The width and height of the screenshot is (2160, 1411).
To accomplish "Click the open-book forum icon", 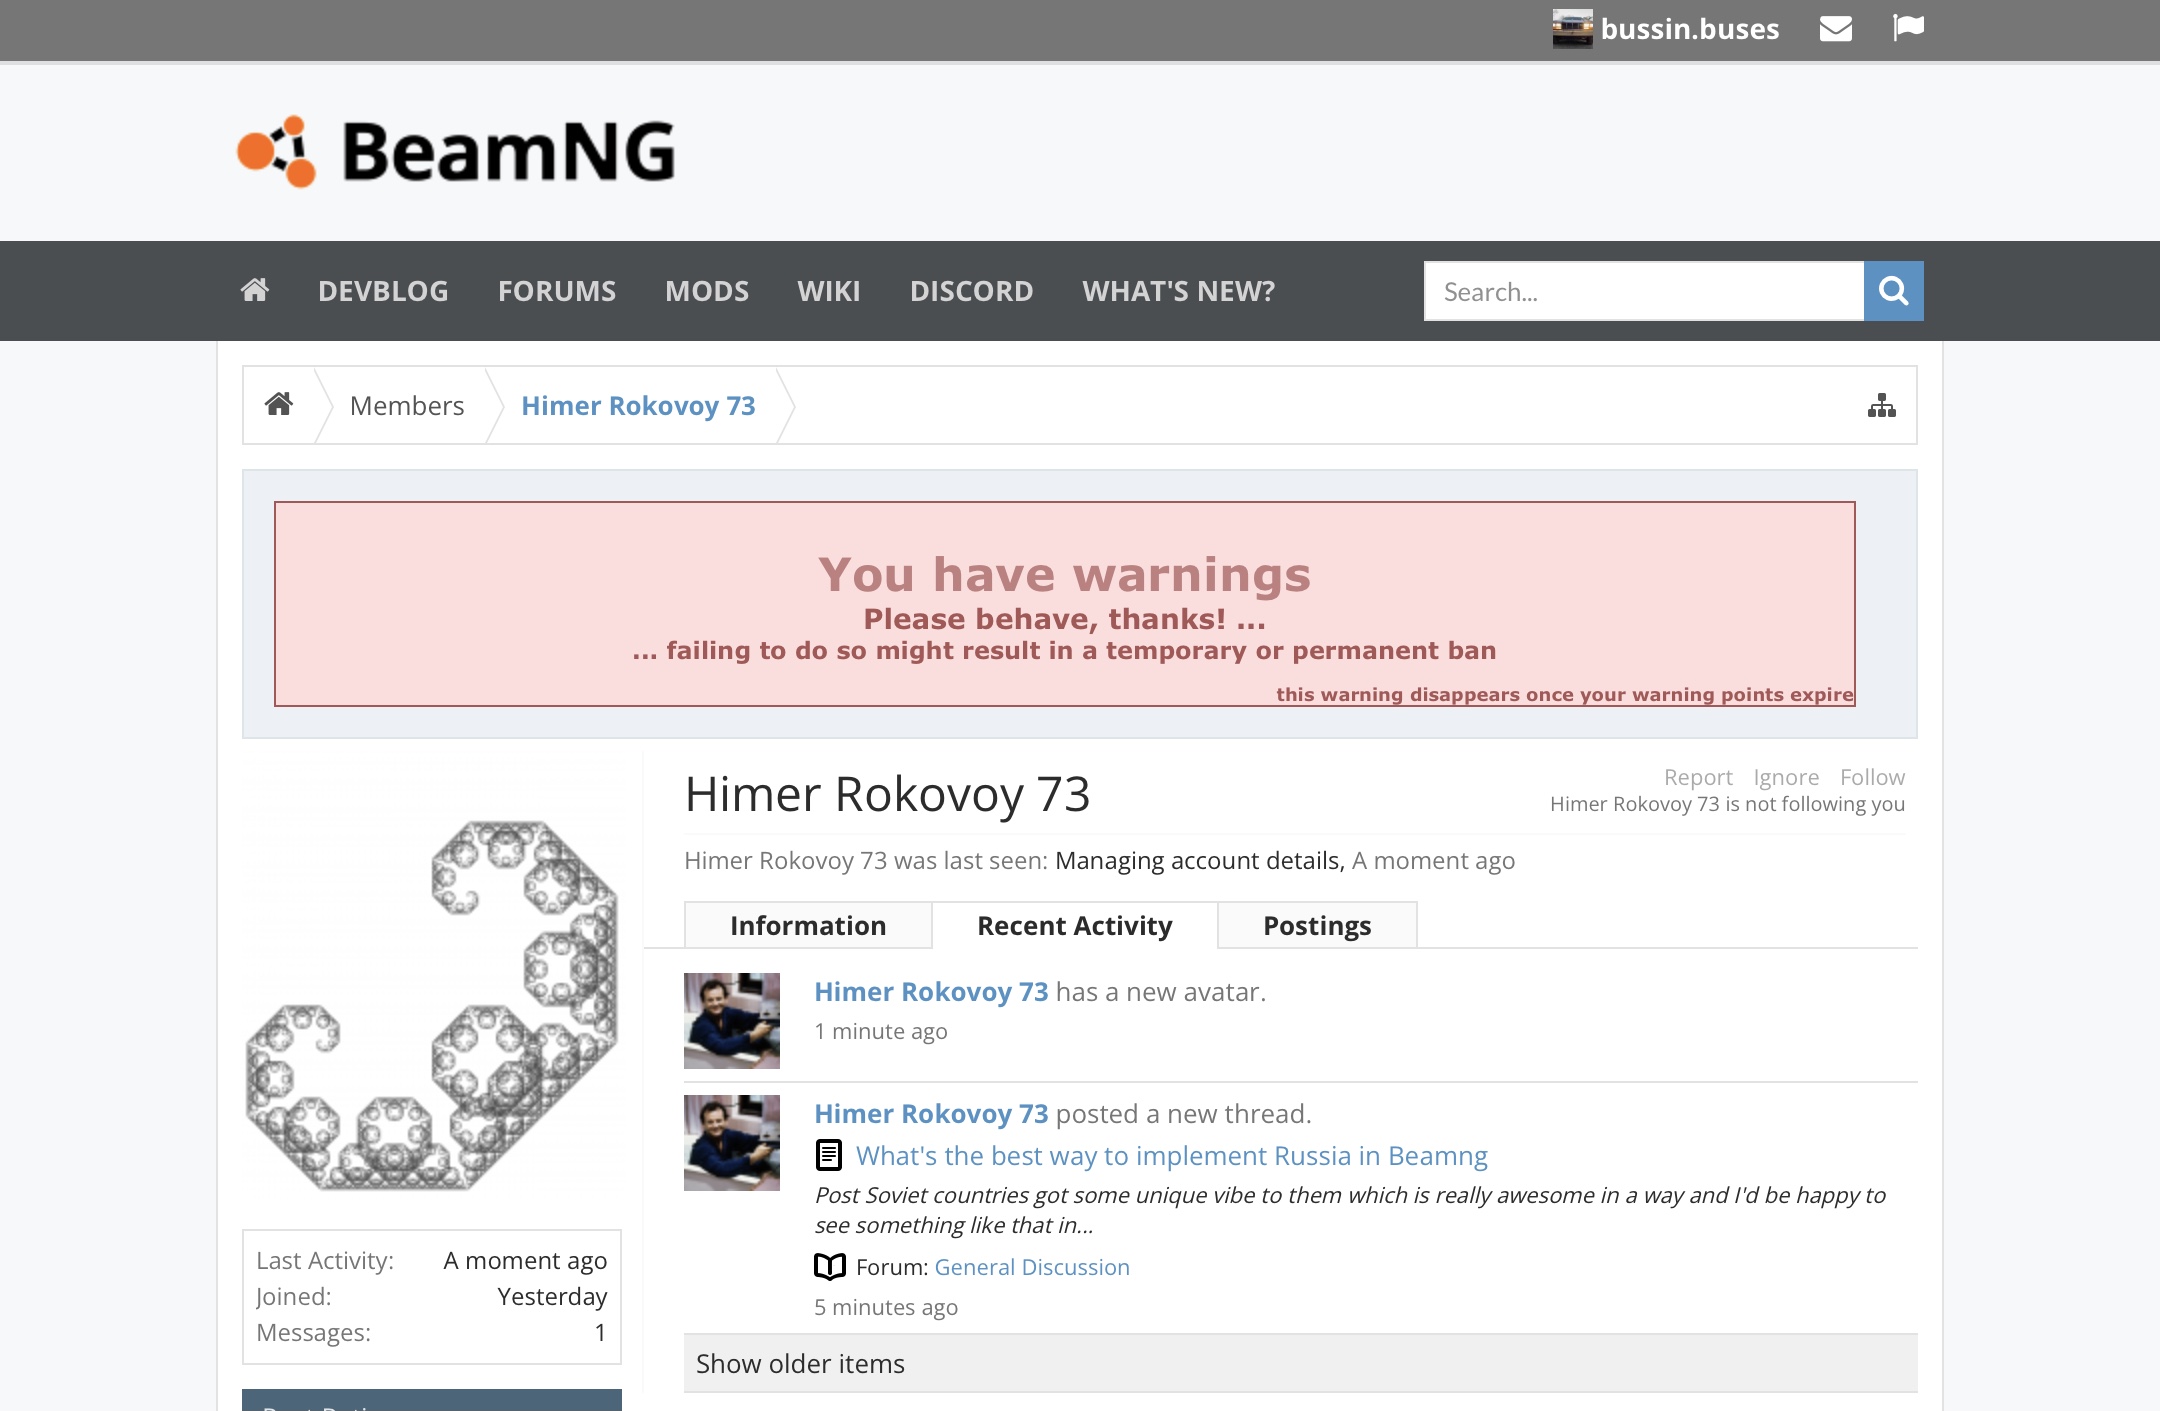I will click(830, 1267).
